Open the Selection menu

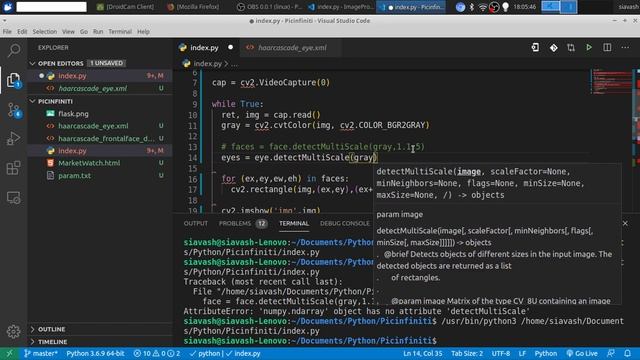[44, 31]
